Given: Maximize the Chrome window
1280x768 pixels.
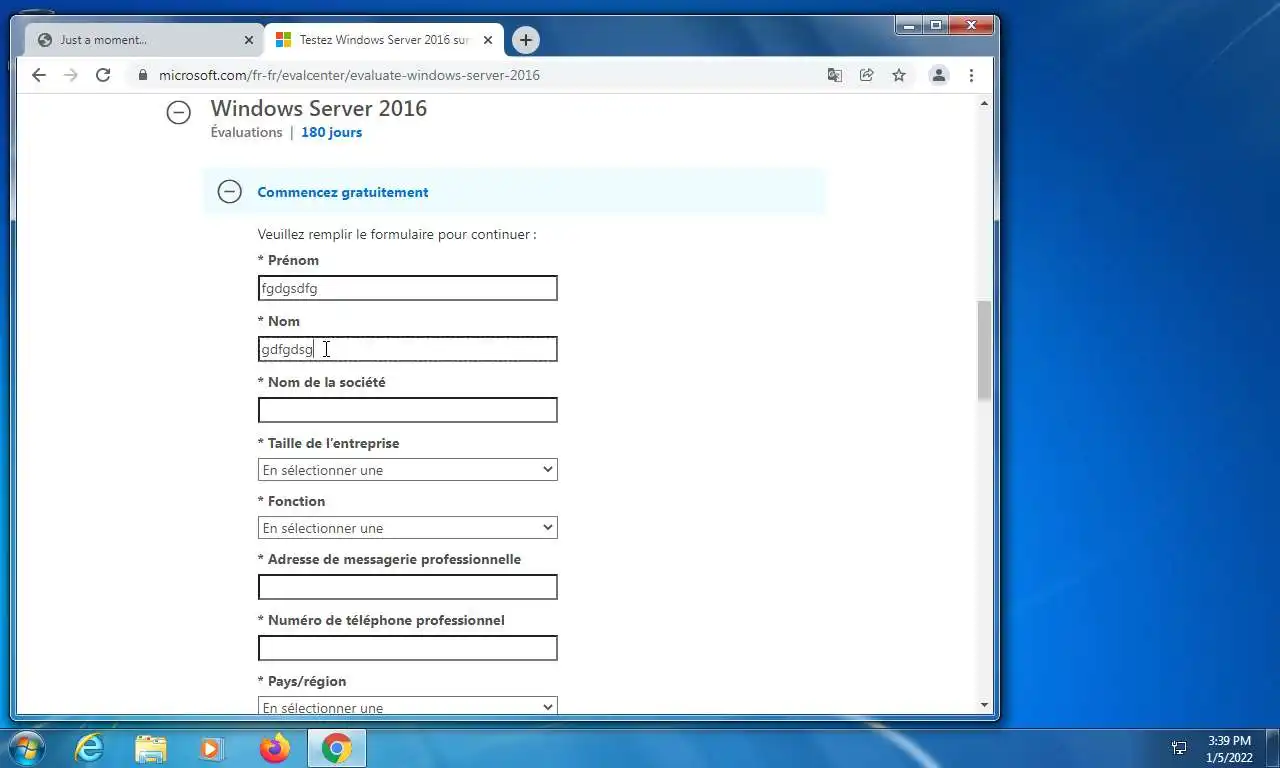Looking at the screenshot, I should (936, 25).
